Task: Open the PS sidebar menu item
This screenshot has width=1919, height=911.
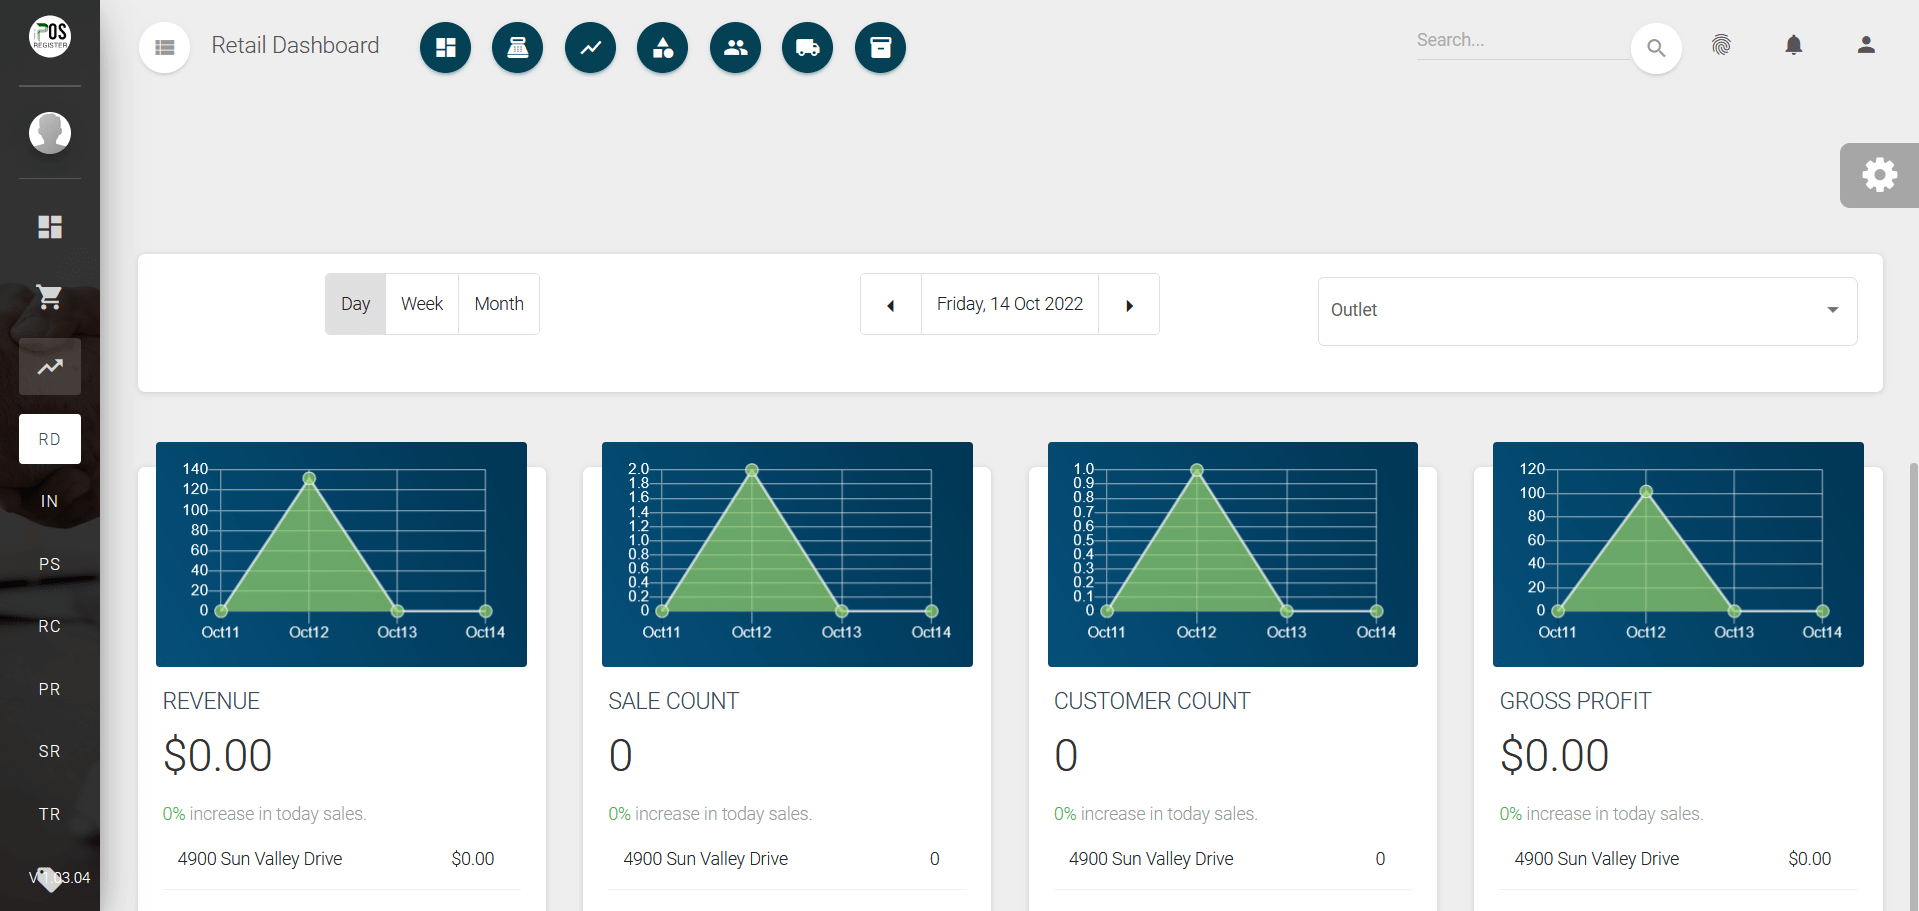Action: point(49,564)
